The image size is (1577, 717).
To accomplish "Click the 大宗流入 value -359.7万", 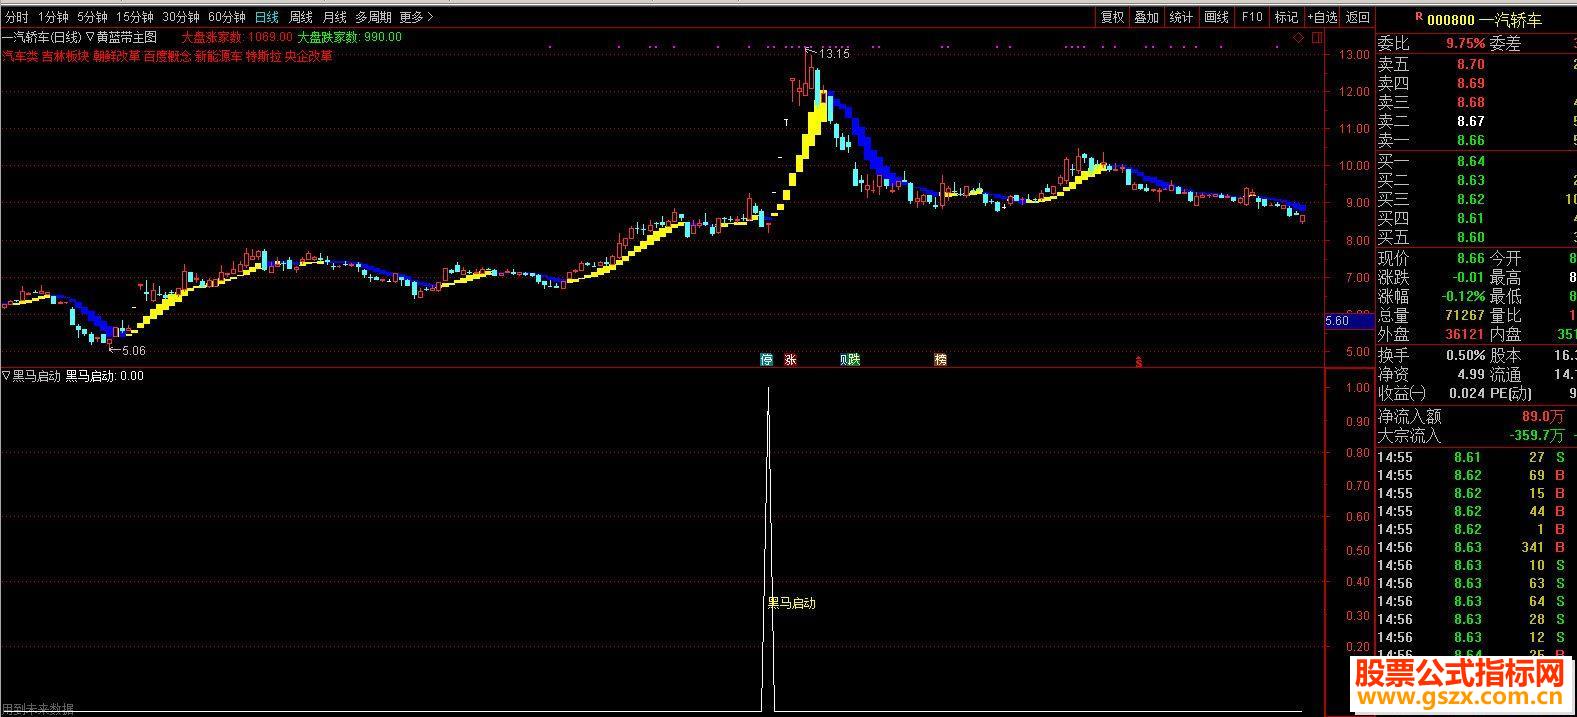I will click(1537, 435).
